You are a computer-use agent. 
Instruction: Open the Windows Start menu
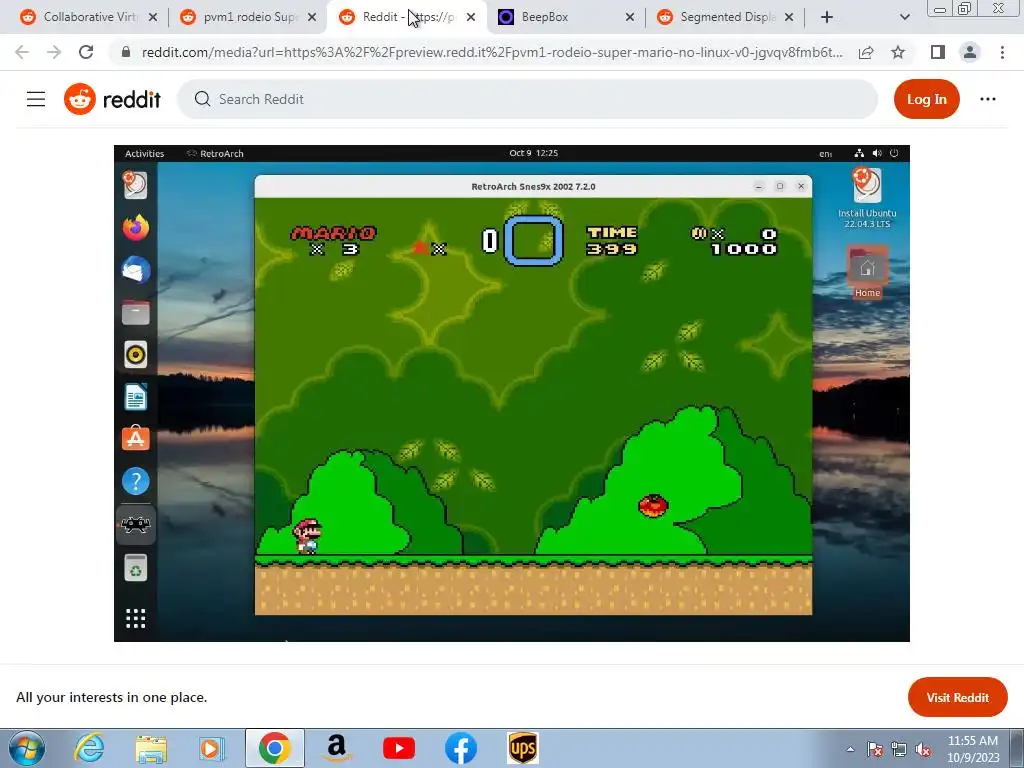pos(27,748)
